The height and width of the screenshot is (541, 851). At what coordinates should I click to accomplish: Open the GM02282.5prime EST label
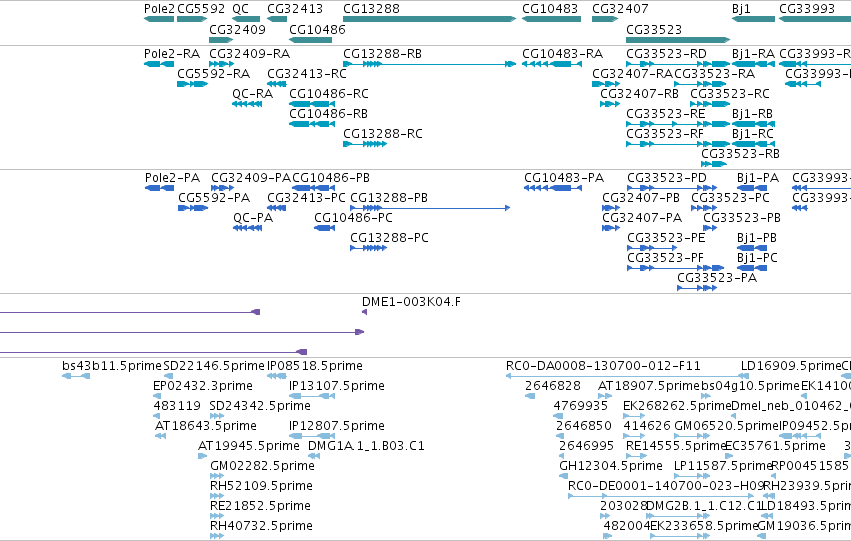[x=262, y=467]
